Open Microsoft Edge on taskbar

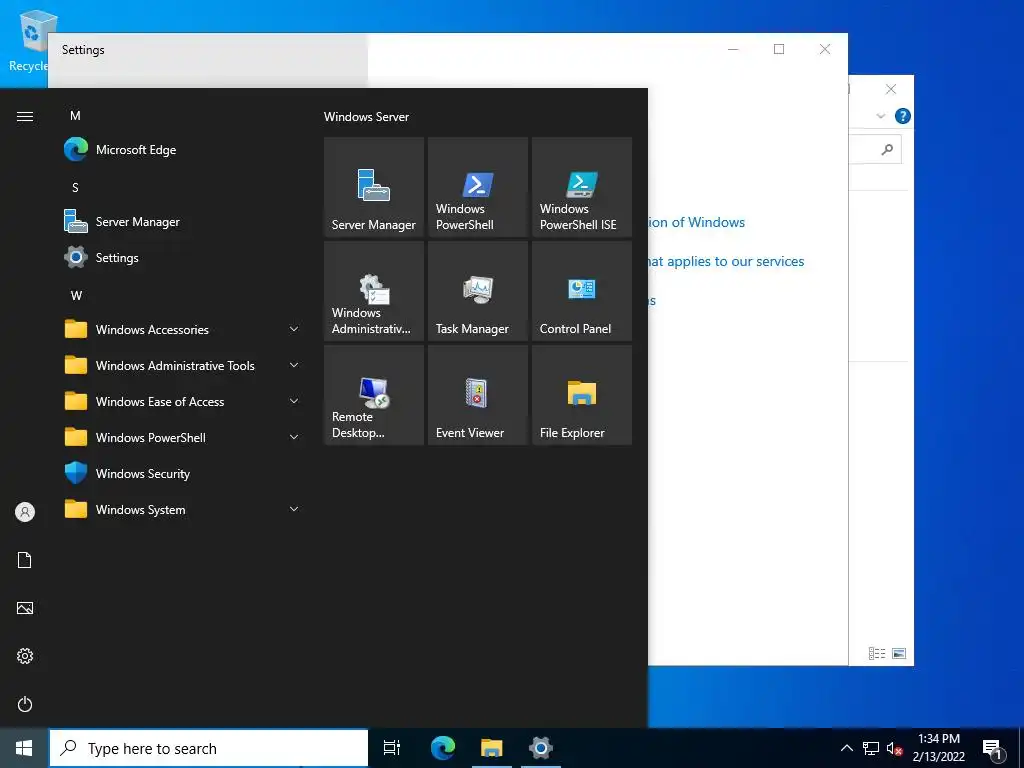point(443,748)
